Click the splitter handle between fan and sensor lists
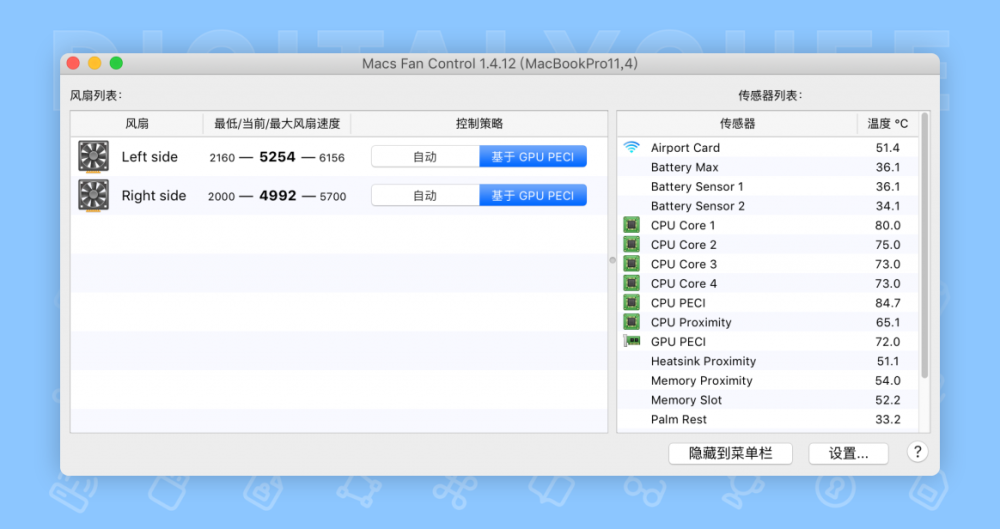 click(x=612, y=260)
